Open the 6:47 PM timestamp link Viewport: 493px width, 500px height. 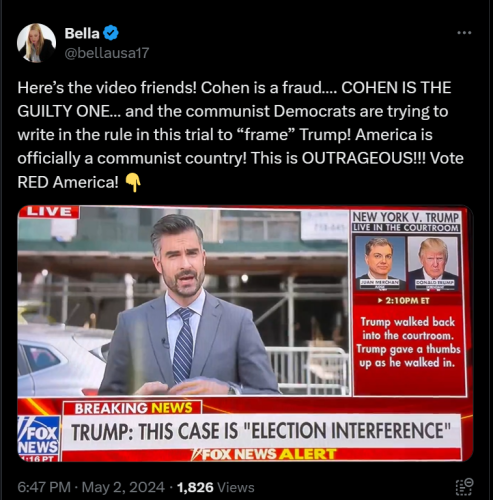click(x=44, y=487)
